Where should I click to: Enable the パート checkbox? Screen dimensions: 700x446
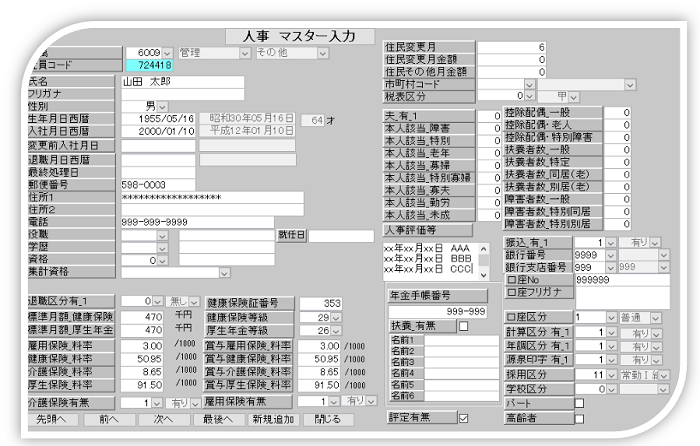tap(578, 403)
